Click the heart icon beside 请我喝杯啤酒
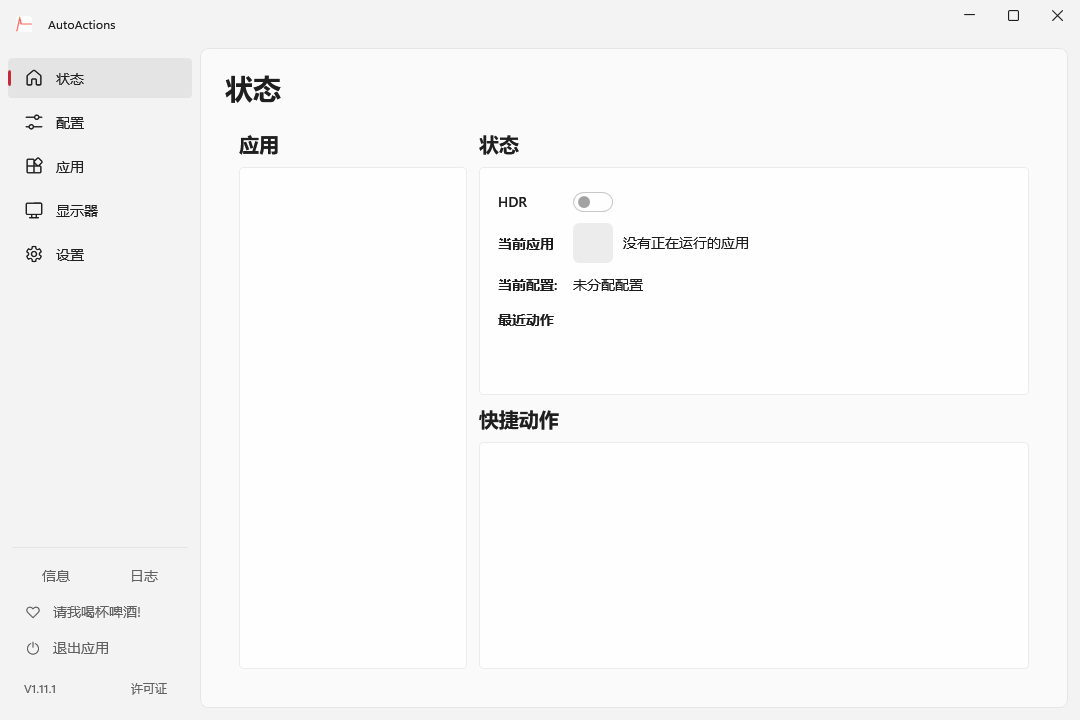The width and height of the screenshot is (1080, 720). [x=33, y=612]
